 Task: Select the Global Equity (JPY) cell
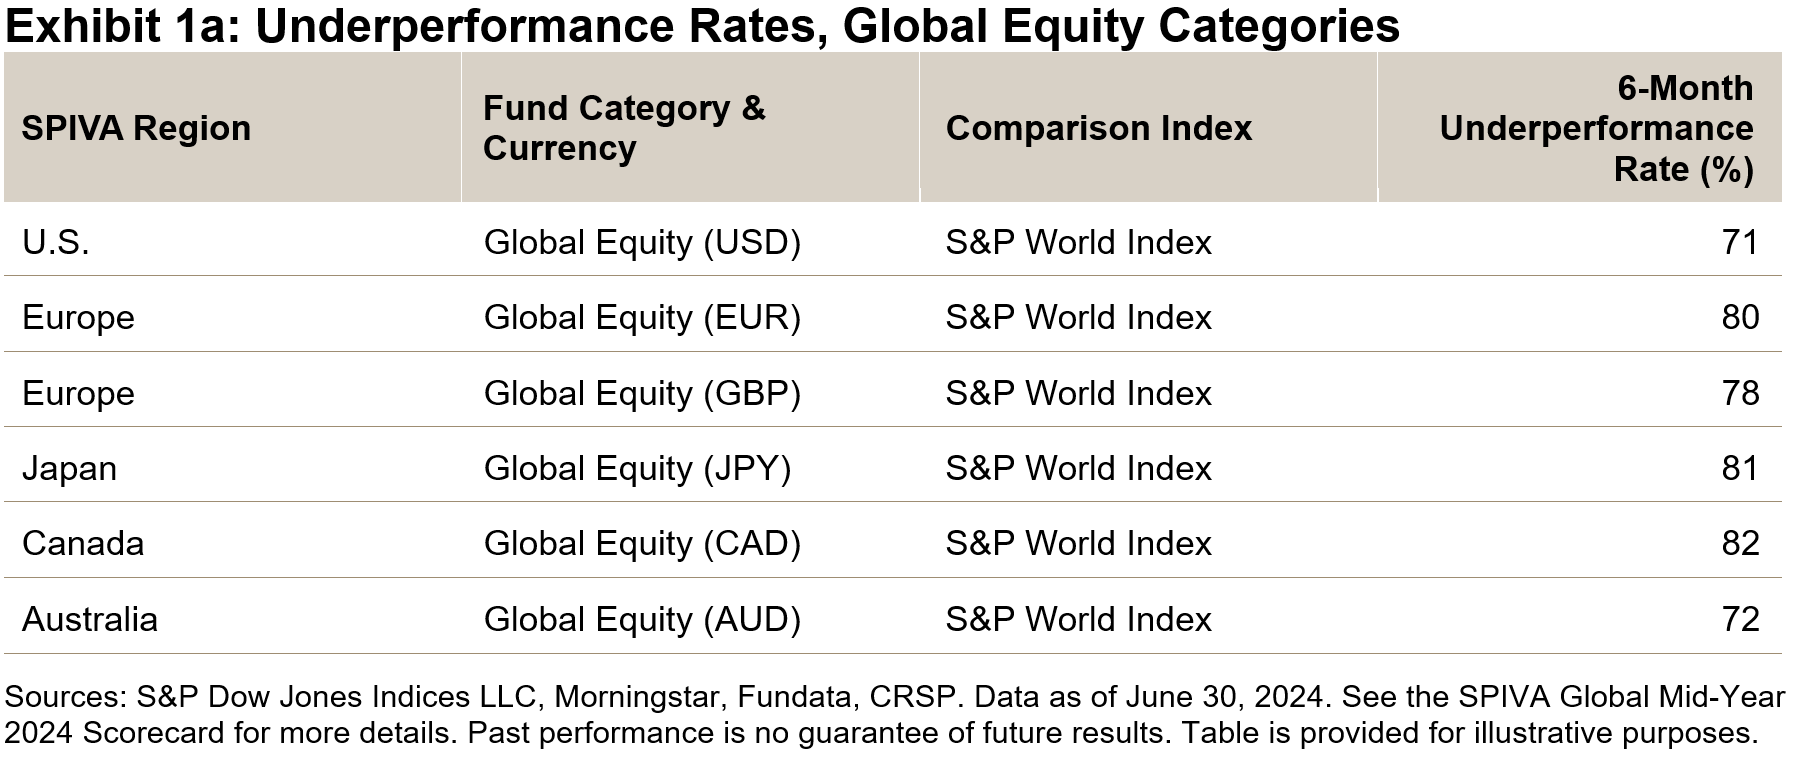pos(637,469)
